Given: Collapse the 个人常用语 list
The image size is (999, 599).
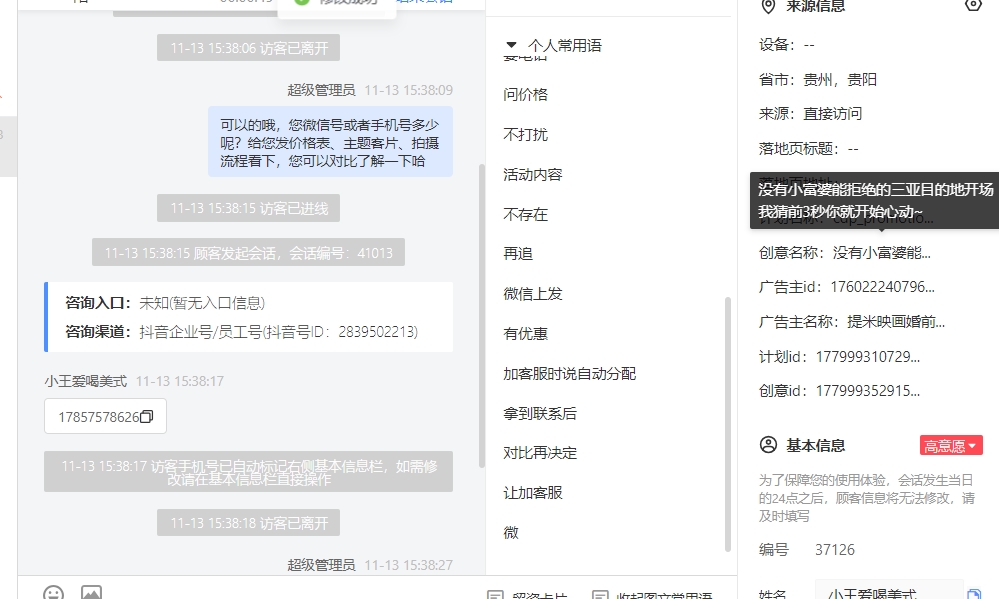Looking at the screenshot, I should (511, 45).
